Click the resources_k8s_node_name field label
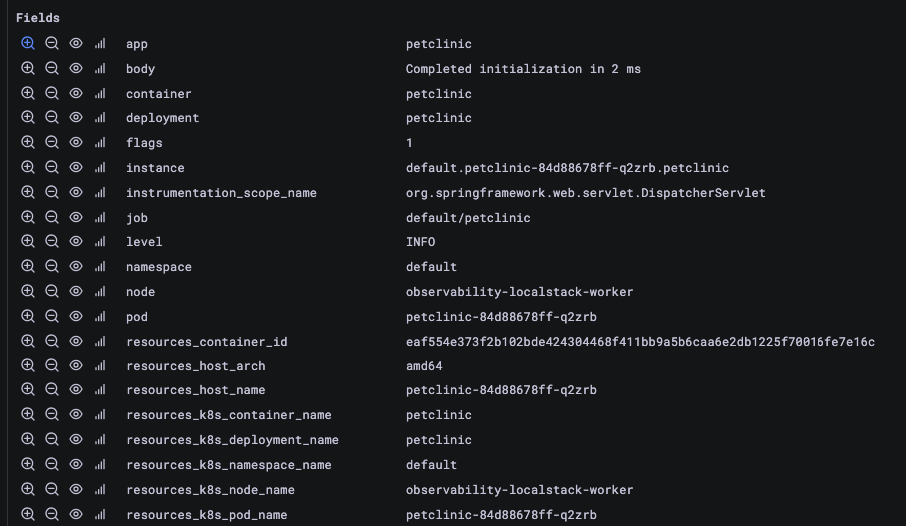This screenshot has height=526, width=906. (x=210, y=490)
